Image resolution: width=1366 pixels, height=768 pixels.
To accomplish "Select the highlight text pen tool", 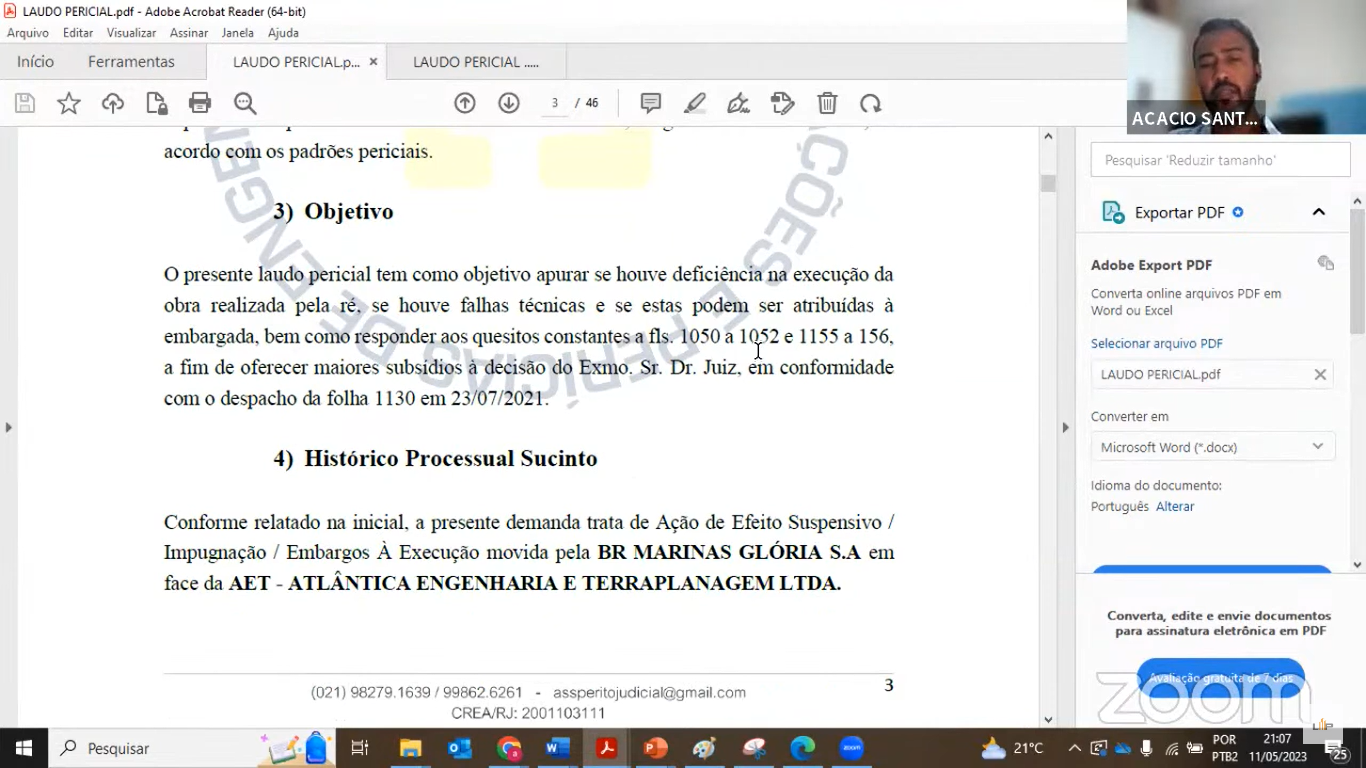I will click(695, 103).
